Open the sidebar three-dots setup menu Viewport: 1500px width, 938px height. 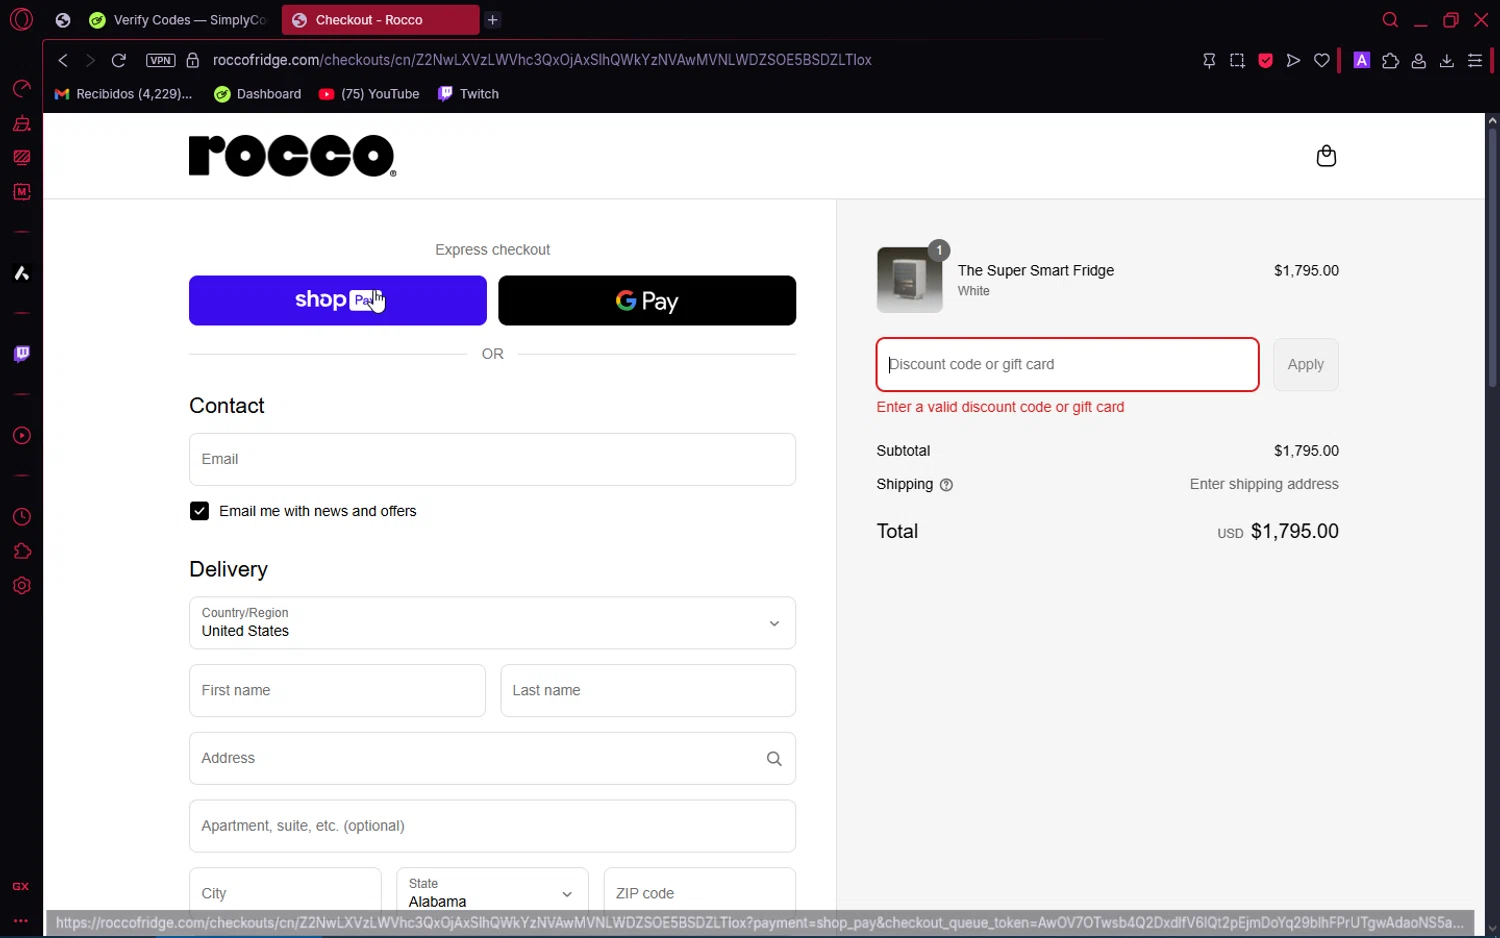[x=20, y=921]
